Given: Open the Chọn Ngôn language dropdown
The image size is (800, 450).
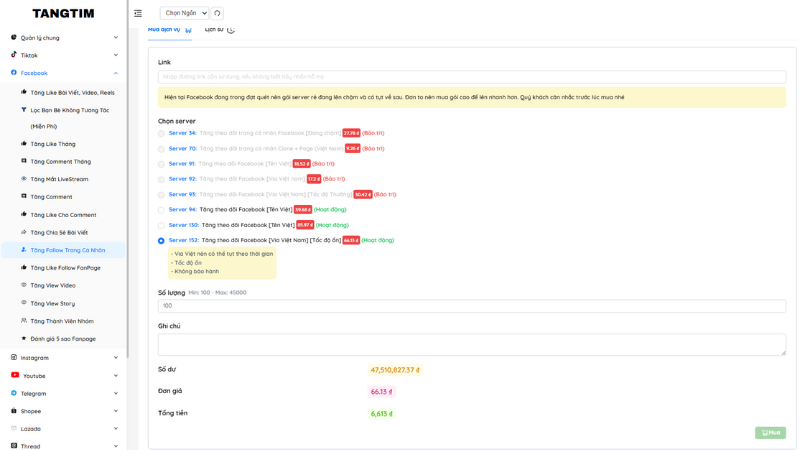Looking at the screenshot, I should tap(184, 13).
